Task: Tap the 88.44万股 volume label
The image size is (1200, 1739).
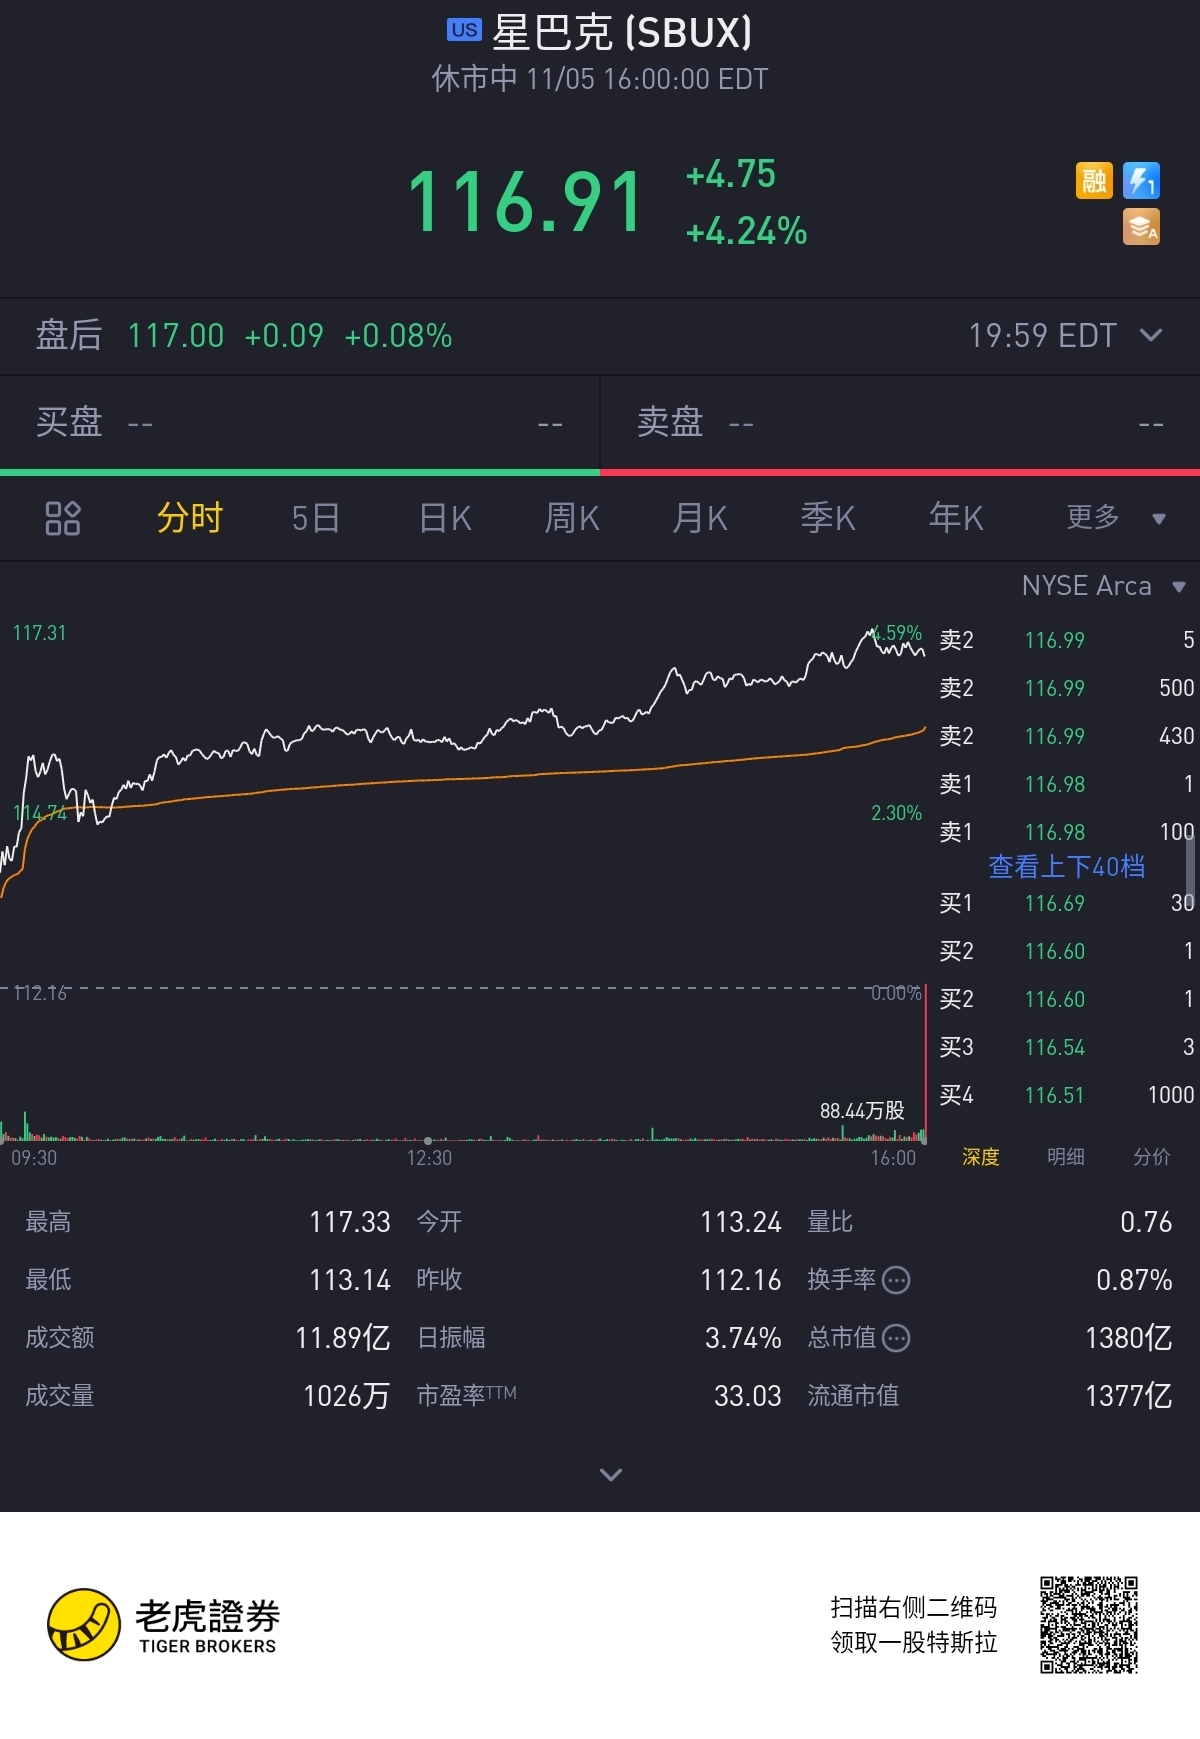Action: 862,1111
